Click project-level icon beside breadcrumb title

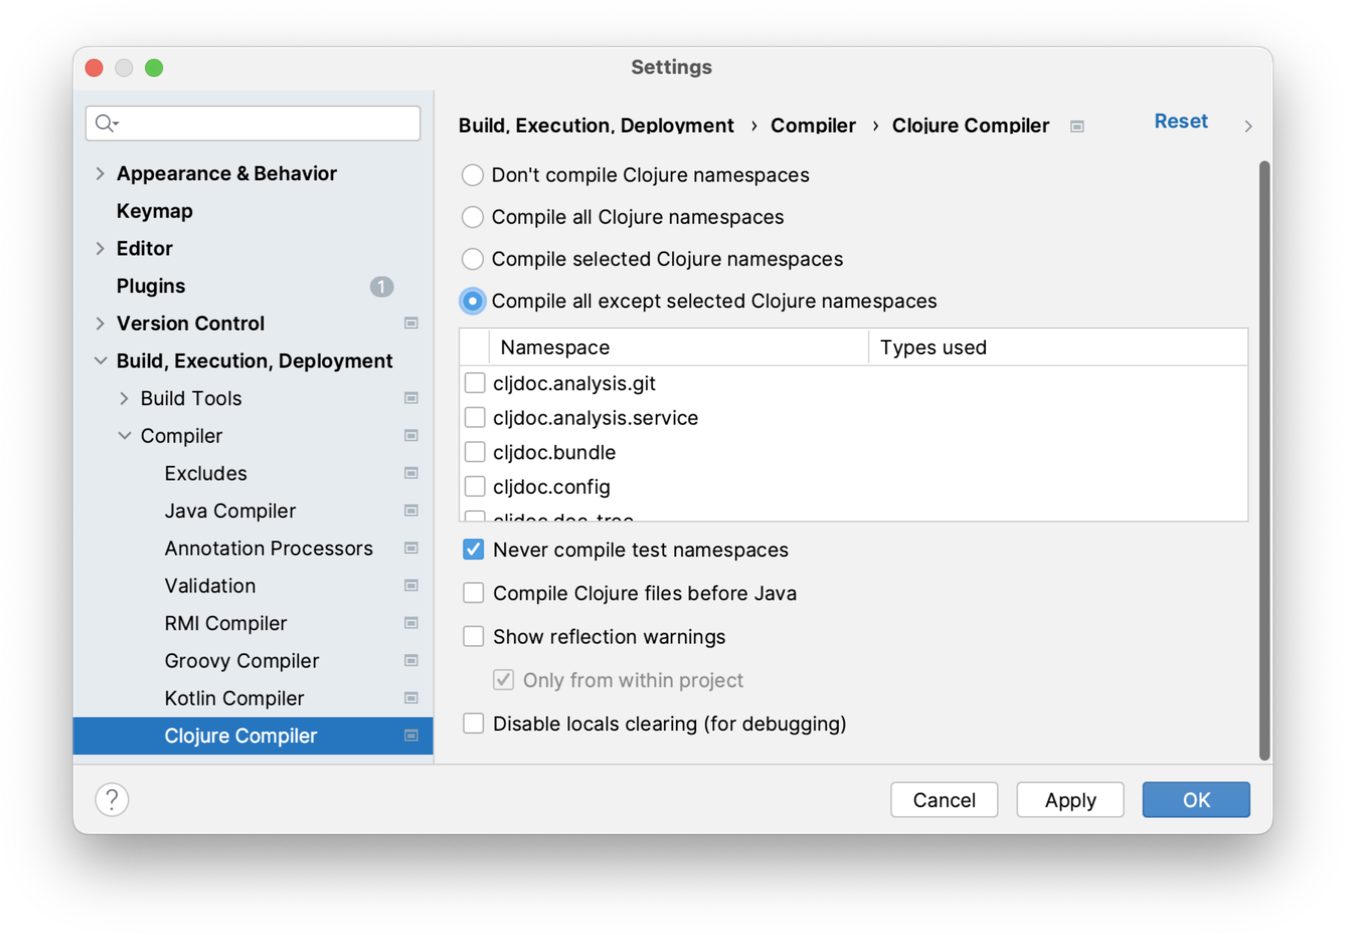1077,126
